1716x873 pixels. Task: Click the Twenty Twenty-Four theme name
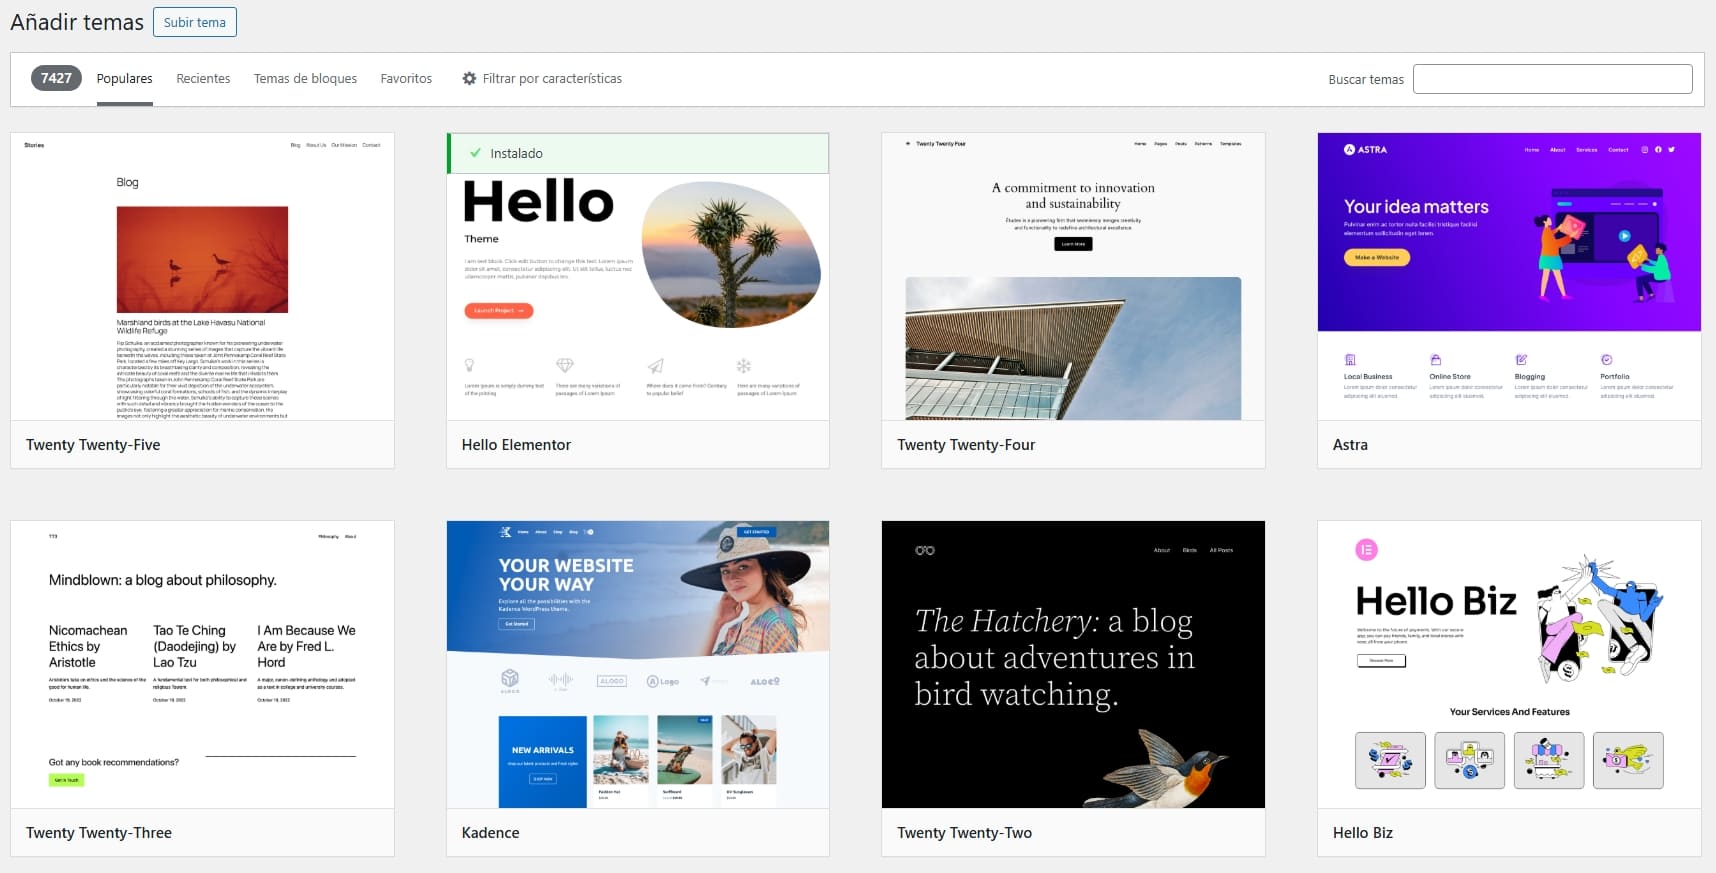[x=966, y=445]
